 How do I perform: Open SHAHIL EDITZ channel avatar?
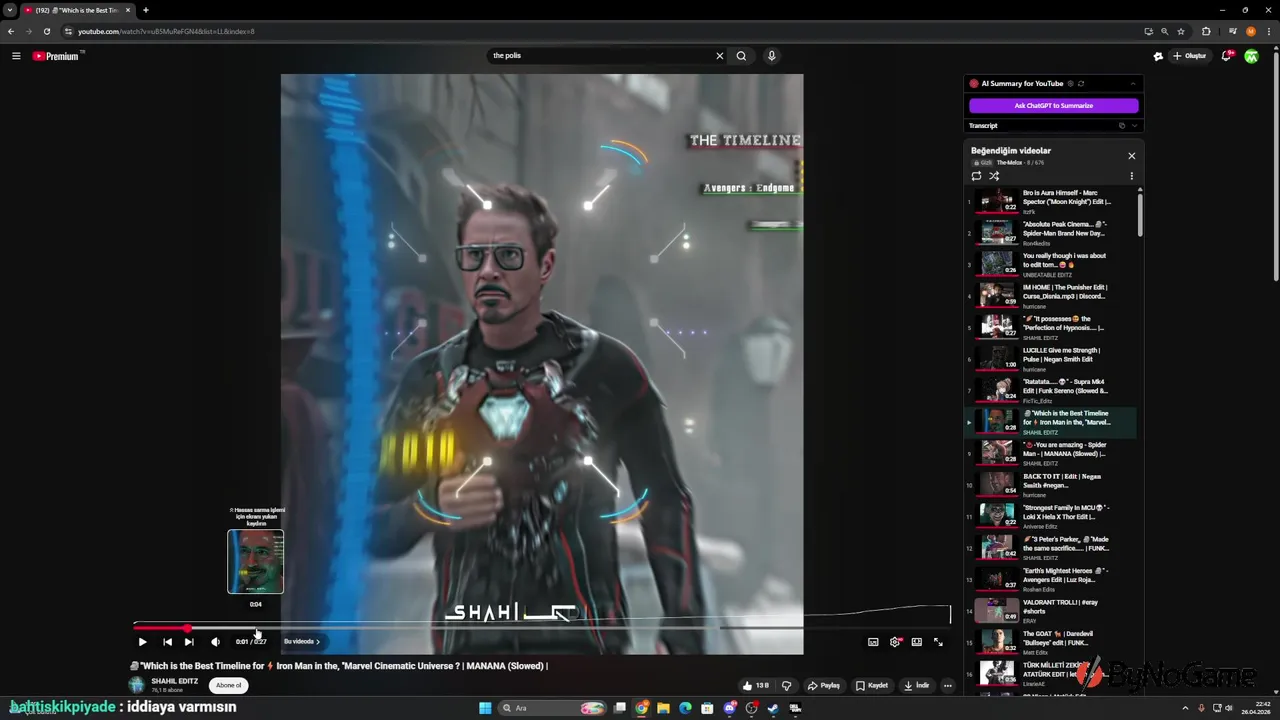pyautogui.click(x=136, y=685)
